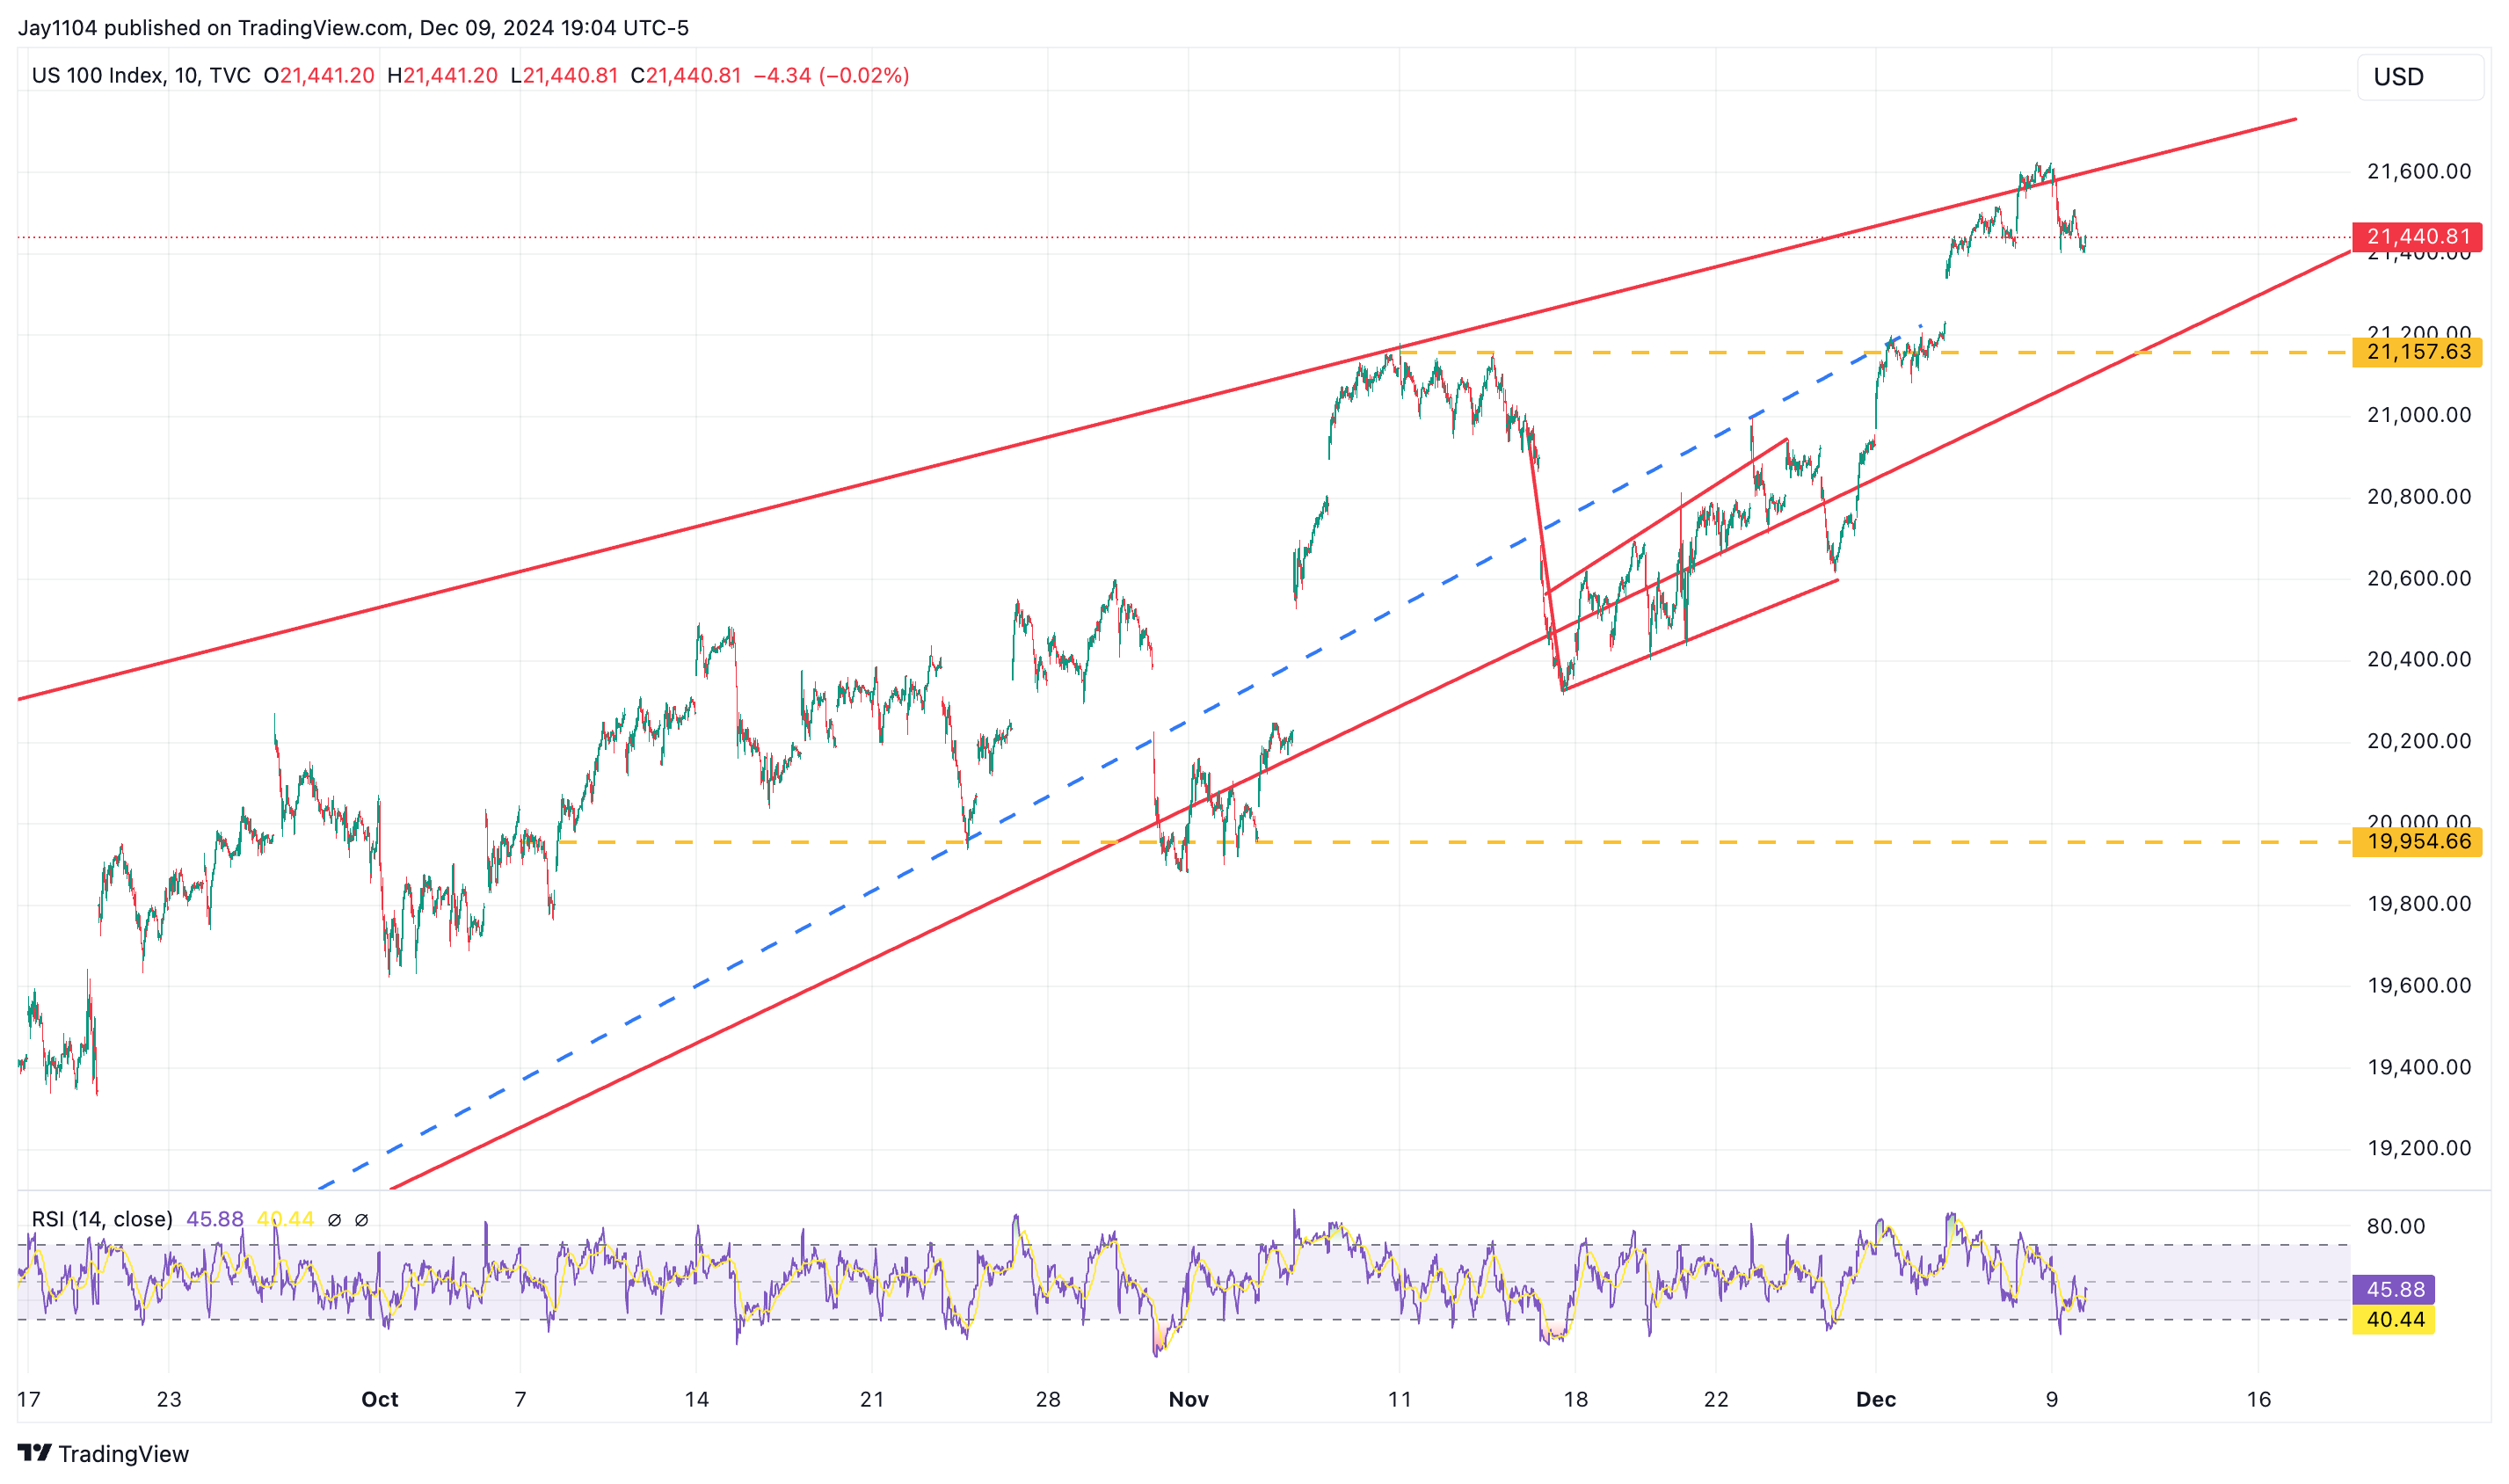Click the TradingView logo at bottom left

(x=103, y=1453)
